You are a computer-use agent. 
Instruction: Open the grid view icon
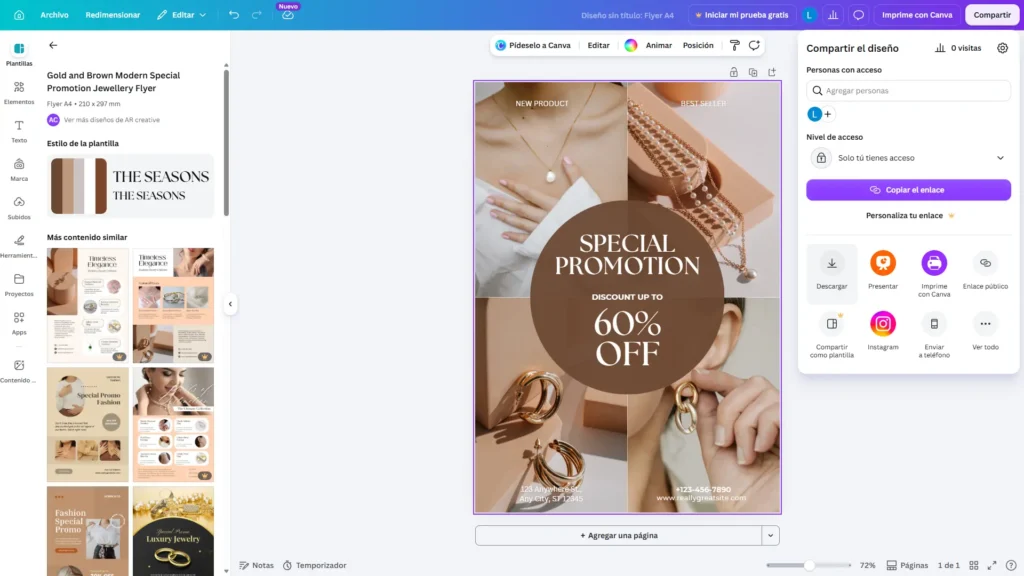pyautogui.click(x=974, y=566)
